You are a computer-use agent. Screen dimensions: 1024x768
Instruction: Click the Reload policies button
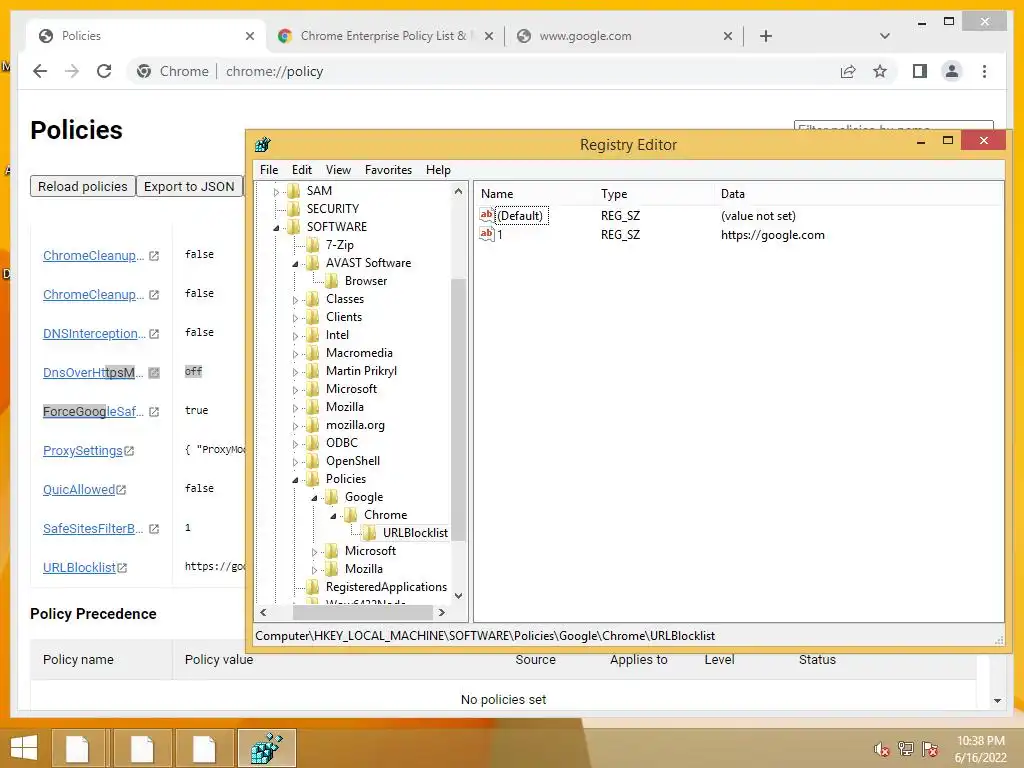(x=82, y=186)
